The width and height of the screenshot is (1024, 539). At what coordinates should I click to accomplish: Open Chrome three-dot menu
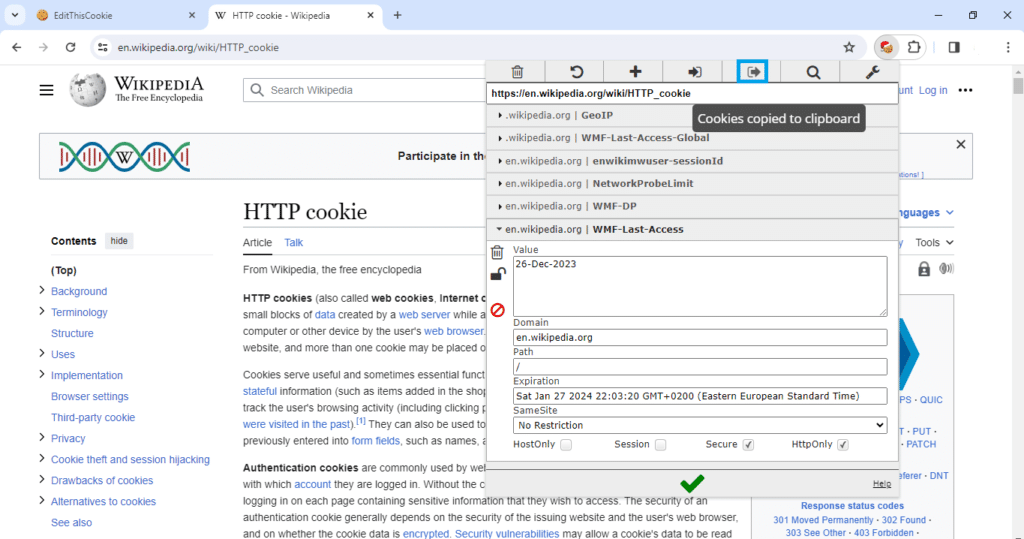[x=1008, y=47]
